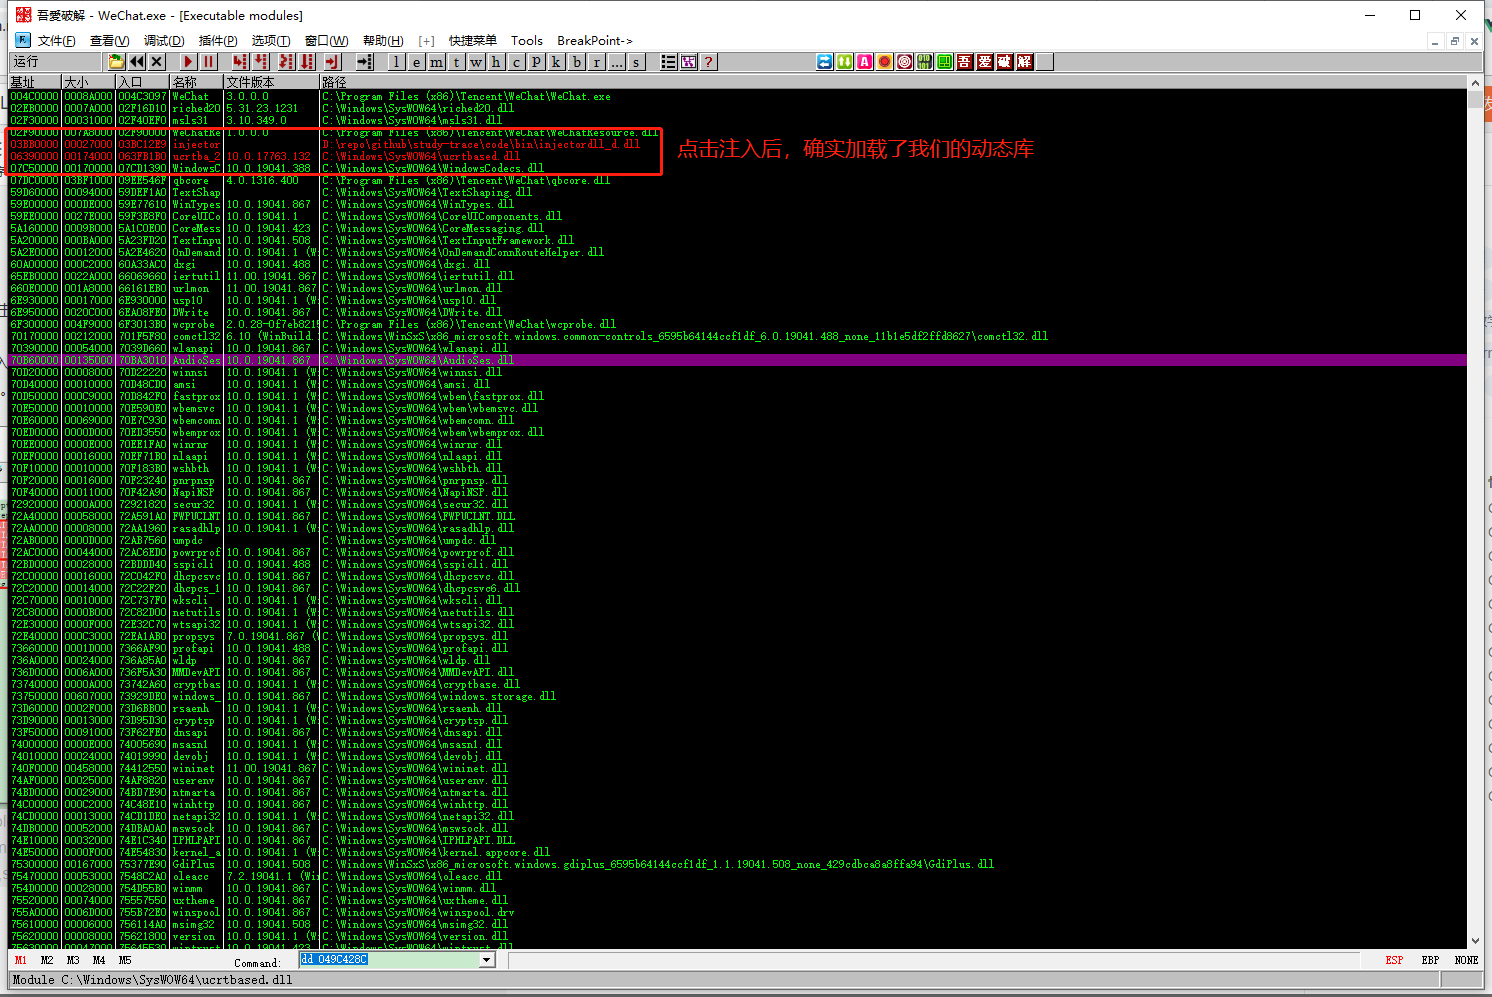
Task: Open the 插件(P) menu
Action: pos(218,41)
